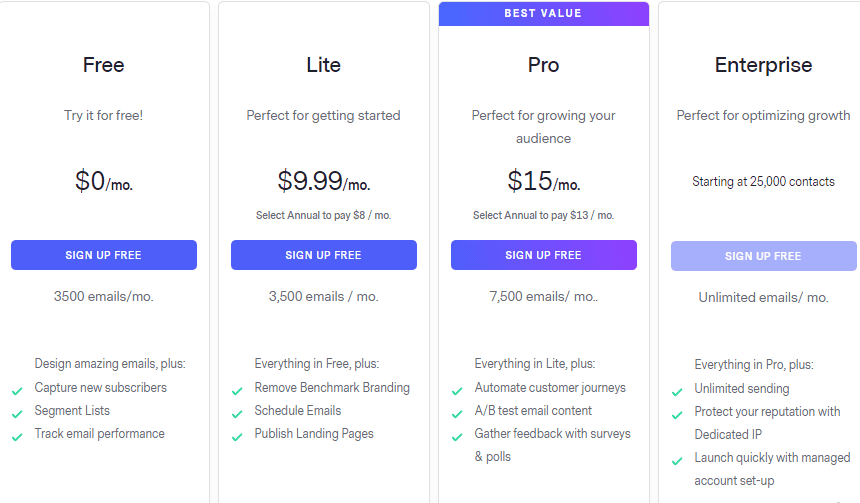Click checkmark beside Unlimited sending
The image size is (860, 503).
[677, 392]
